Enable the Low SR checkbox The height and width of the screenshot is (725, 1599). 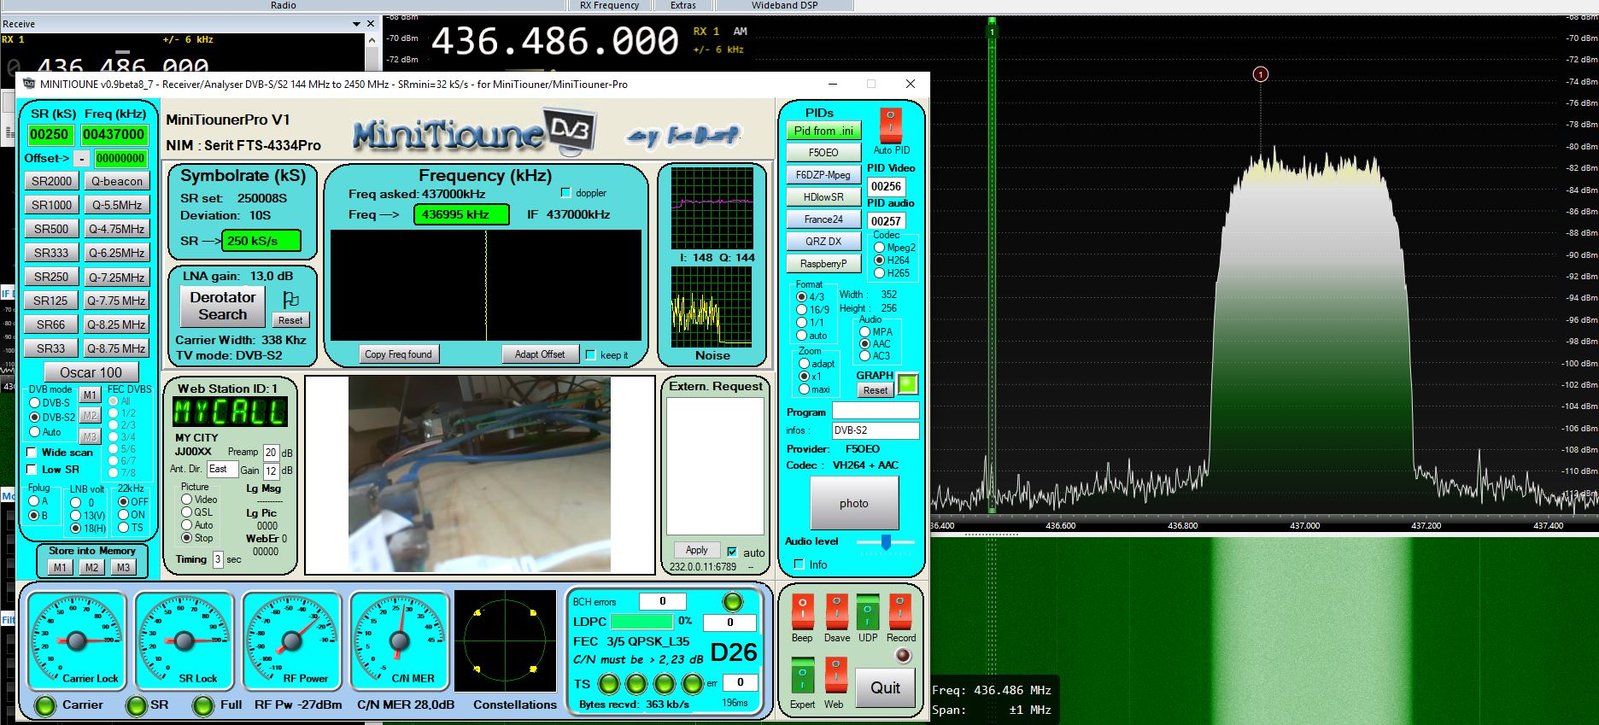point(31,469)
